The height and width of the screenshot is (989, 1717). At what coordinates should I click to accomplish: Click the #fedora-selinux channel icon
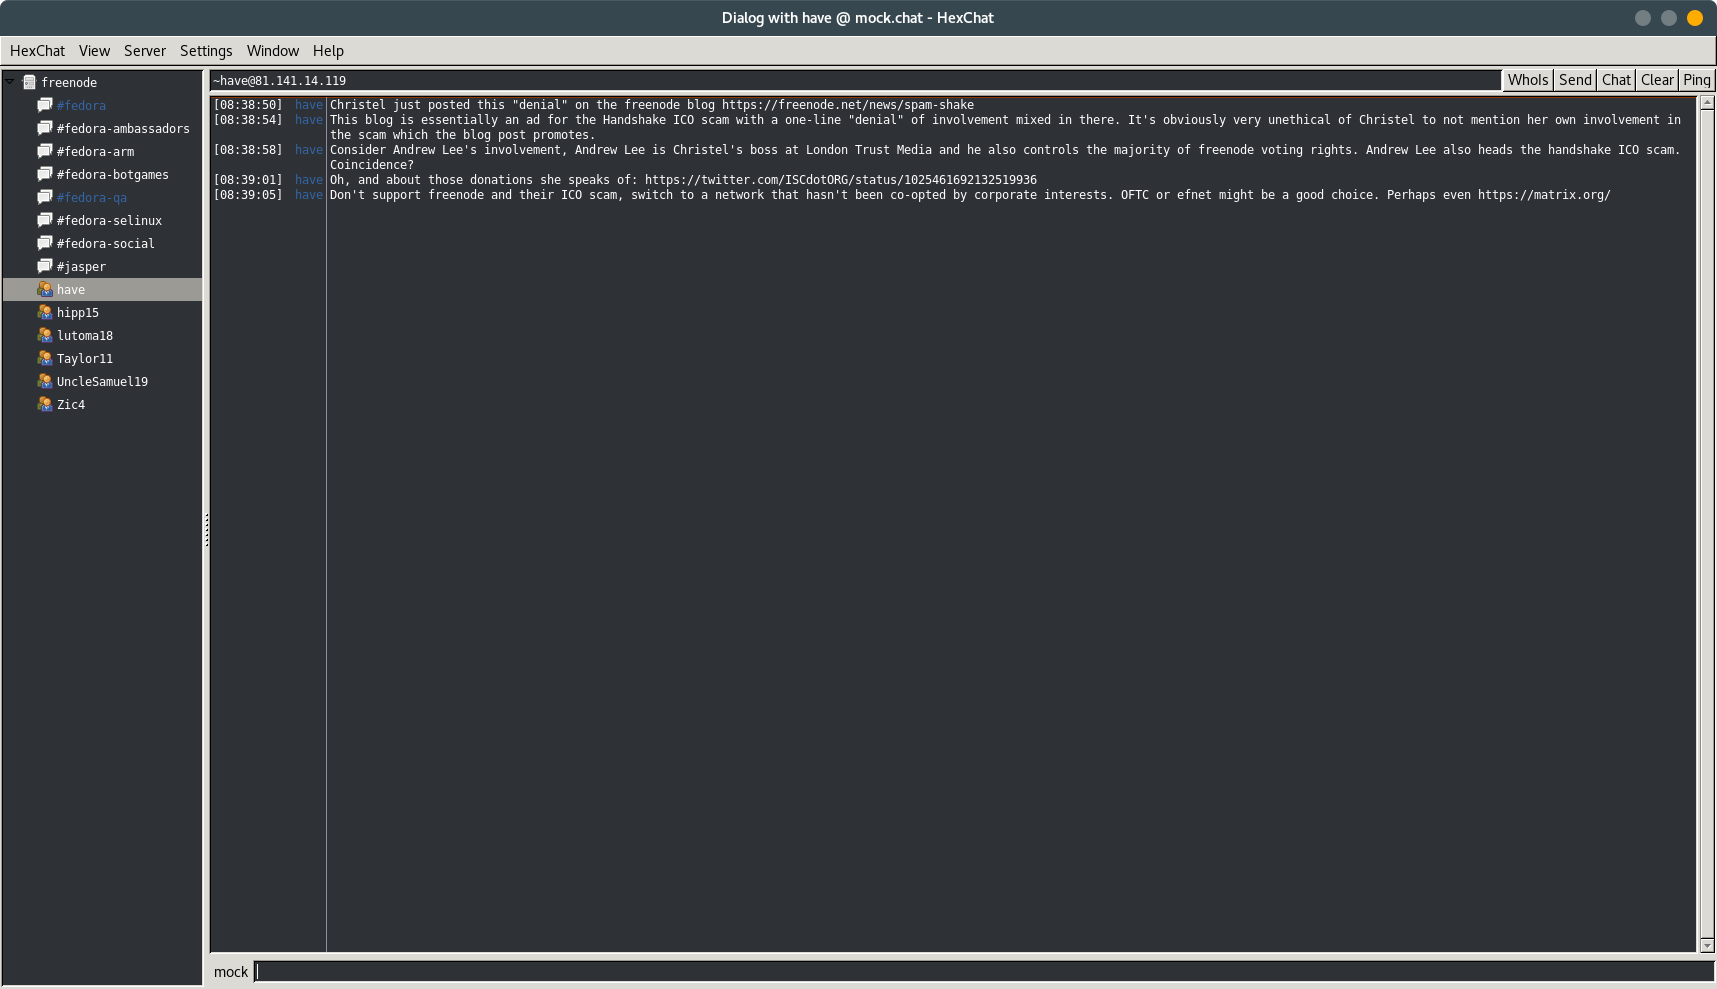45,220
